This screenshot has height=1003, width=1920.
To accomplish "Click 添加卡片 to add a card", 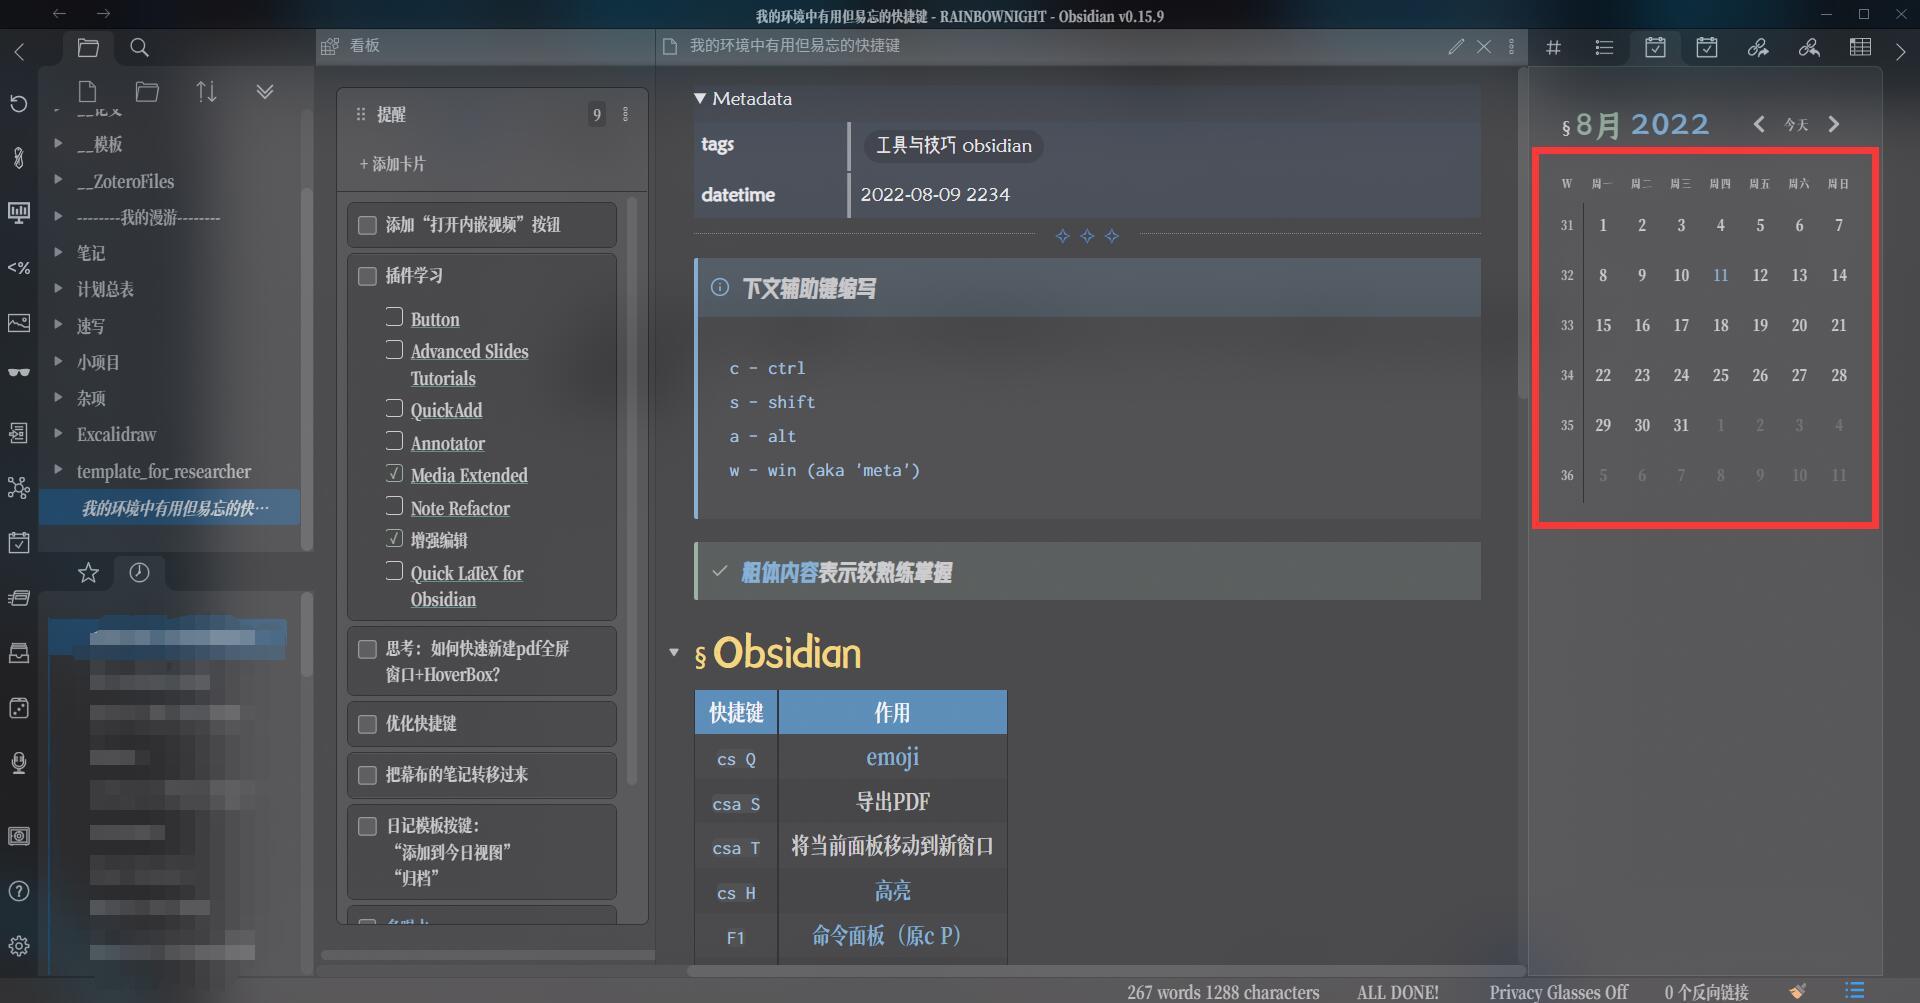I will pyautogui.click(x=392, y=164).
